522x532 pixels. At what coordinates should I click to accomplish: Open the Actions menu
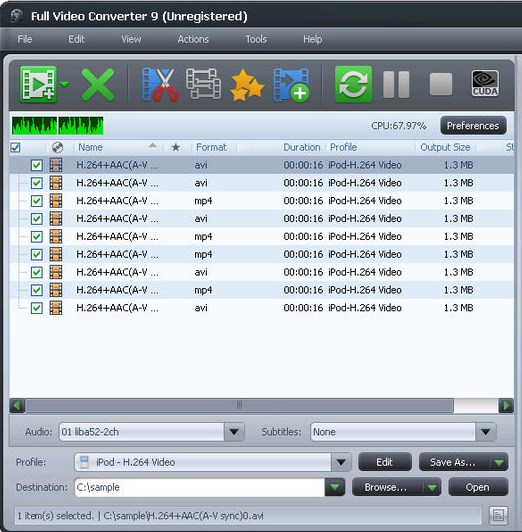[193, 39]
